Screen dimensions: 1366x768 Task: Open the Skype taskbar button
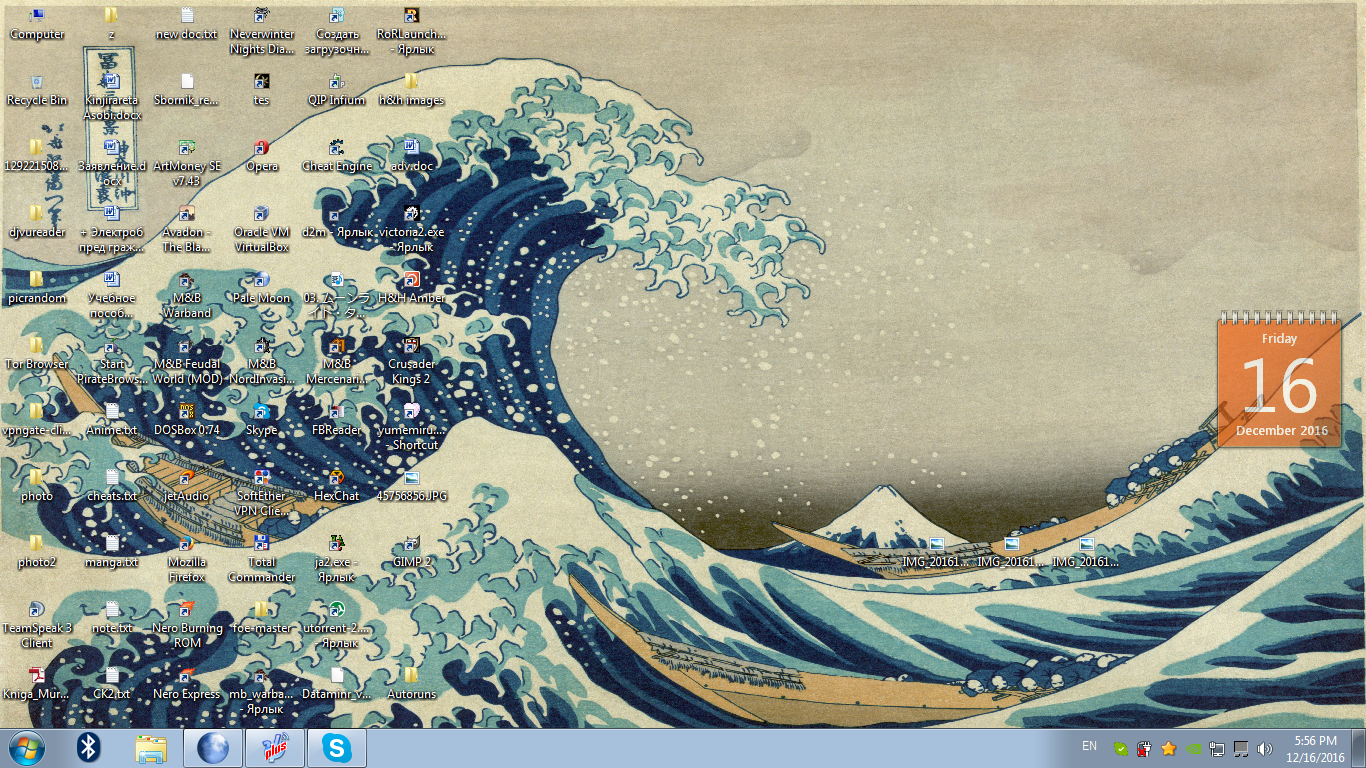(337, 747)
